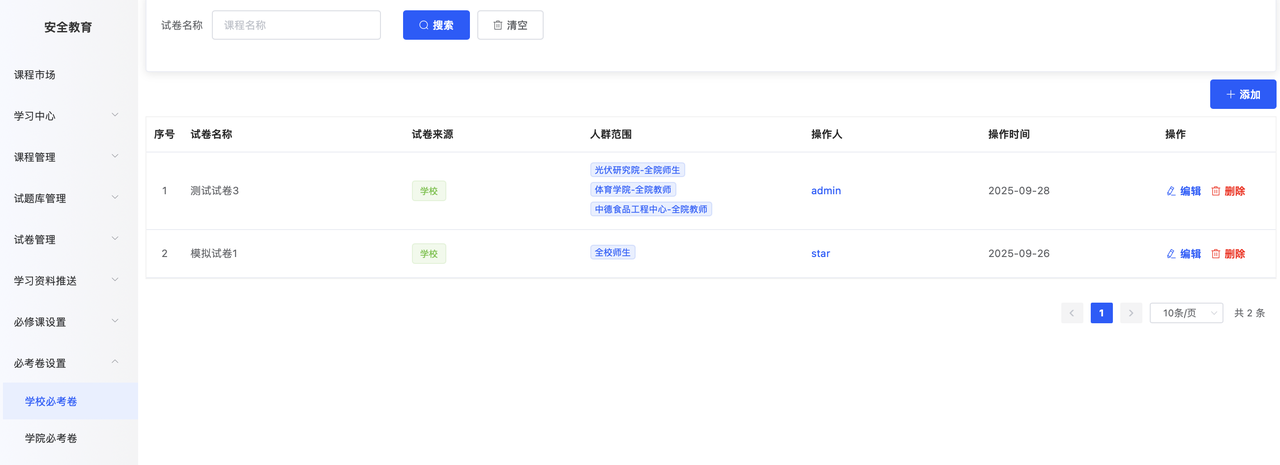
Task: Click the star operator link
Action: point(820,254)
